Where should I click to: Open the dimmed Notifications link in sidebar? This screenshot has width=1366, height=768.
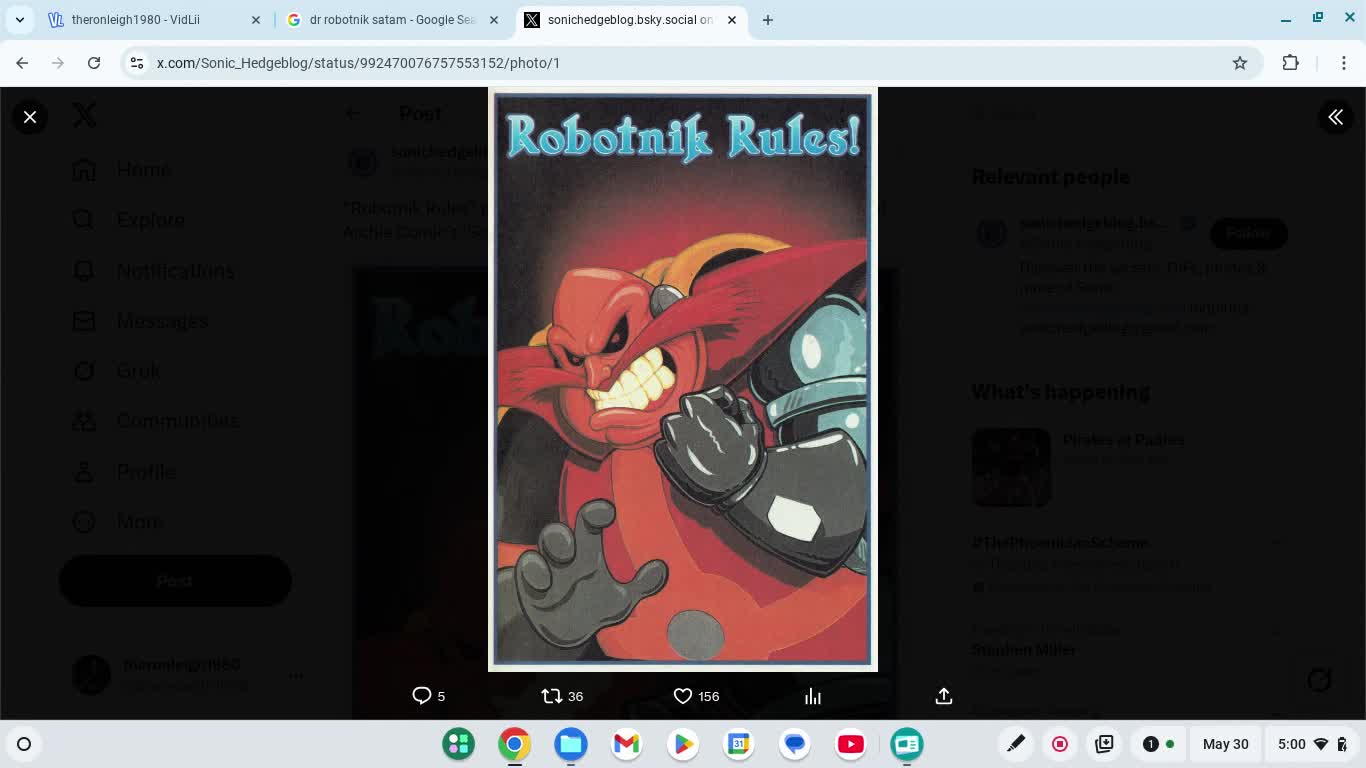154,271
